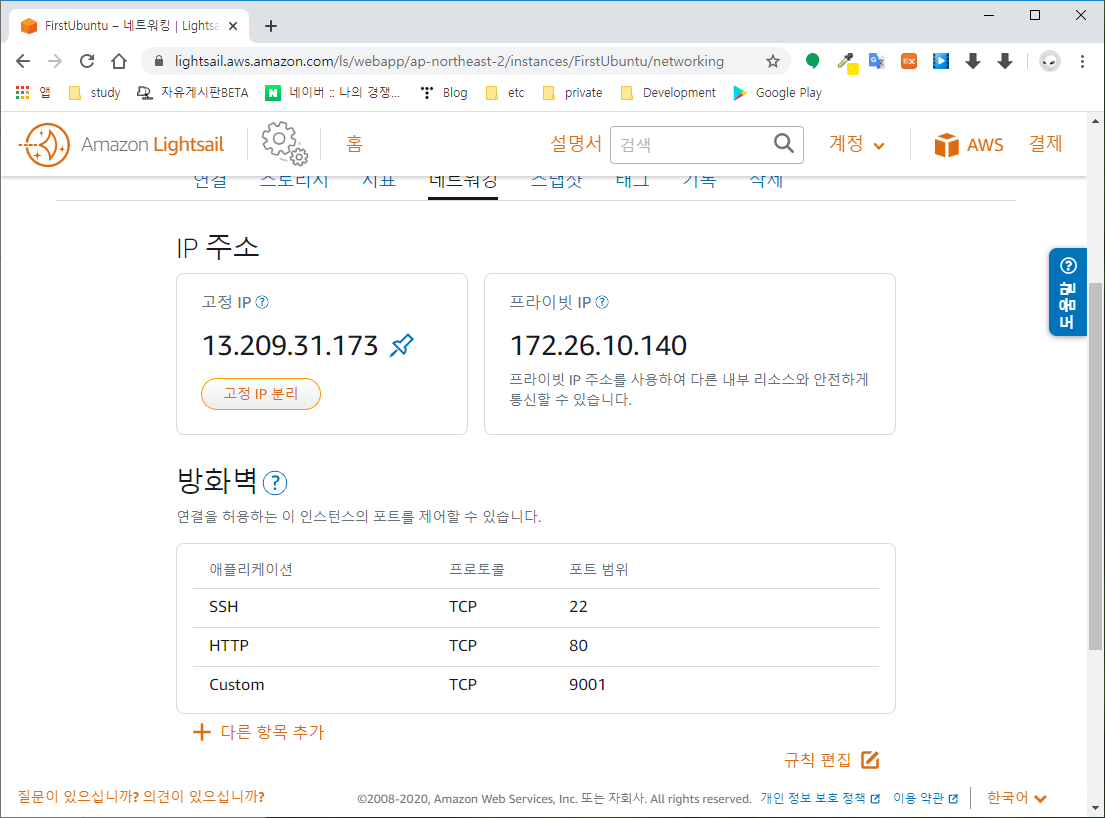Image resolution: width=1105 pixels, height=818 pixels.
Task: Open the 한국어 language dropdown
Action: tap(1016, 798)
